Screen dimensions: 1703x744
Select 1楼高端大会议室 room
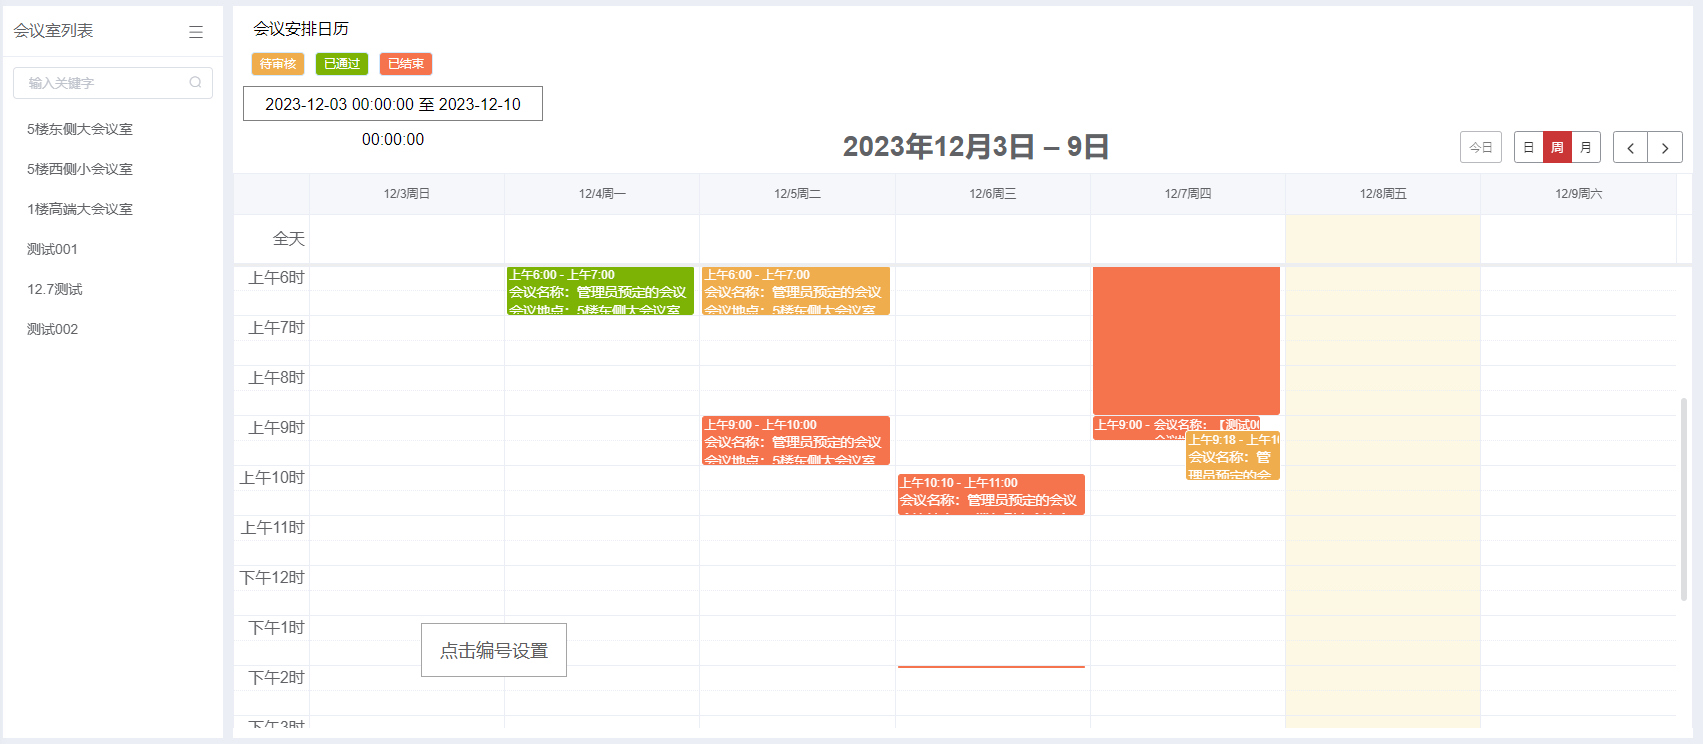point(80,209)
